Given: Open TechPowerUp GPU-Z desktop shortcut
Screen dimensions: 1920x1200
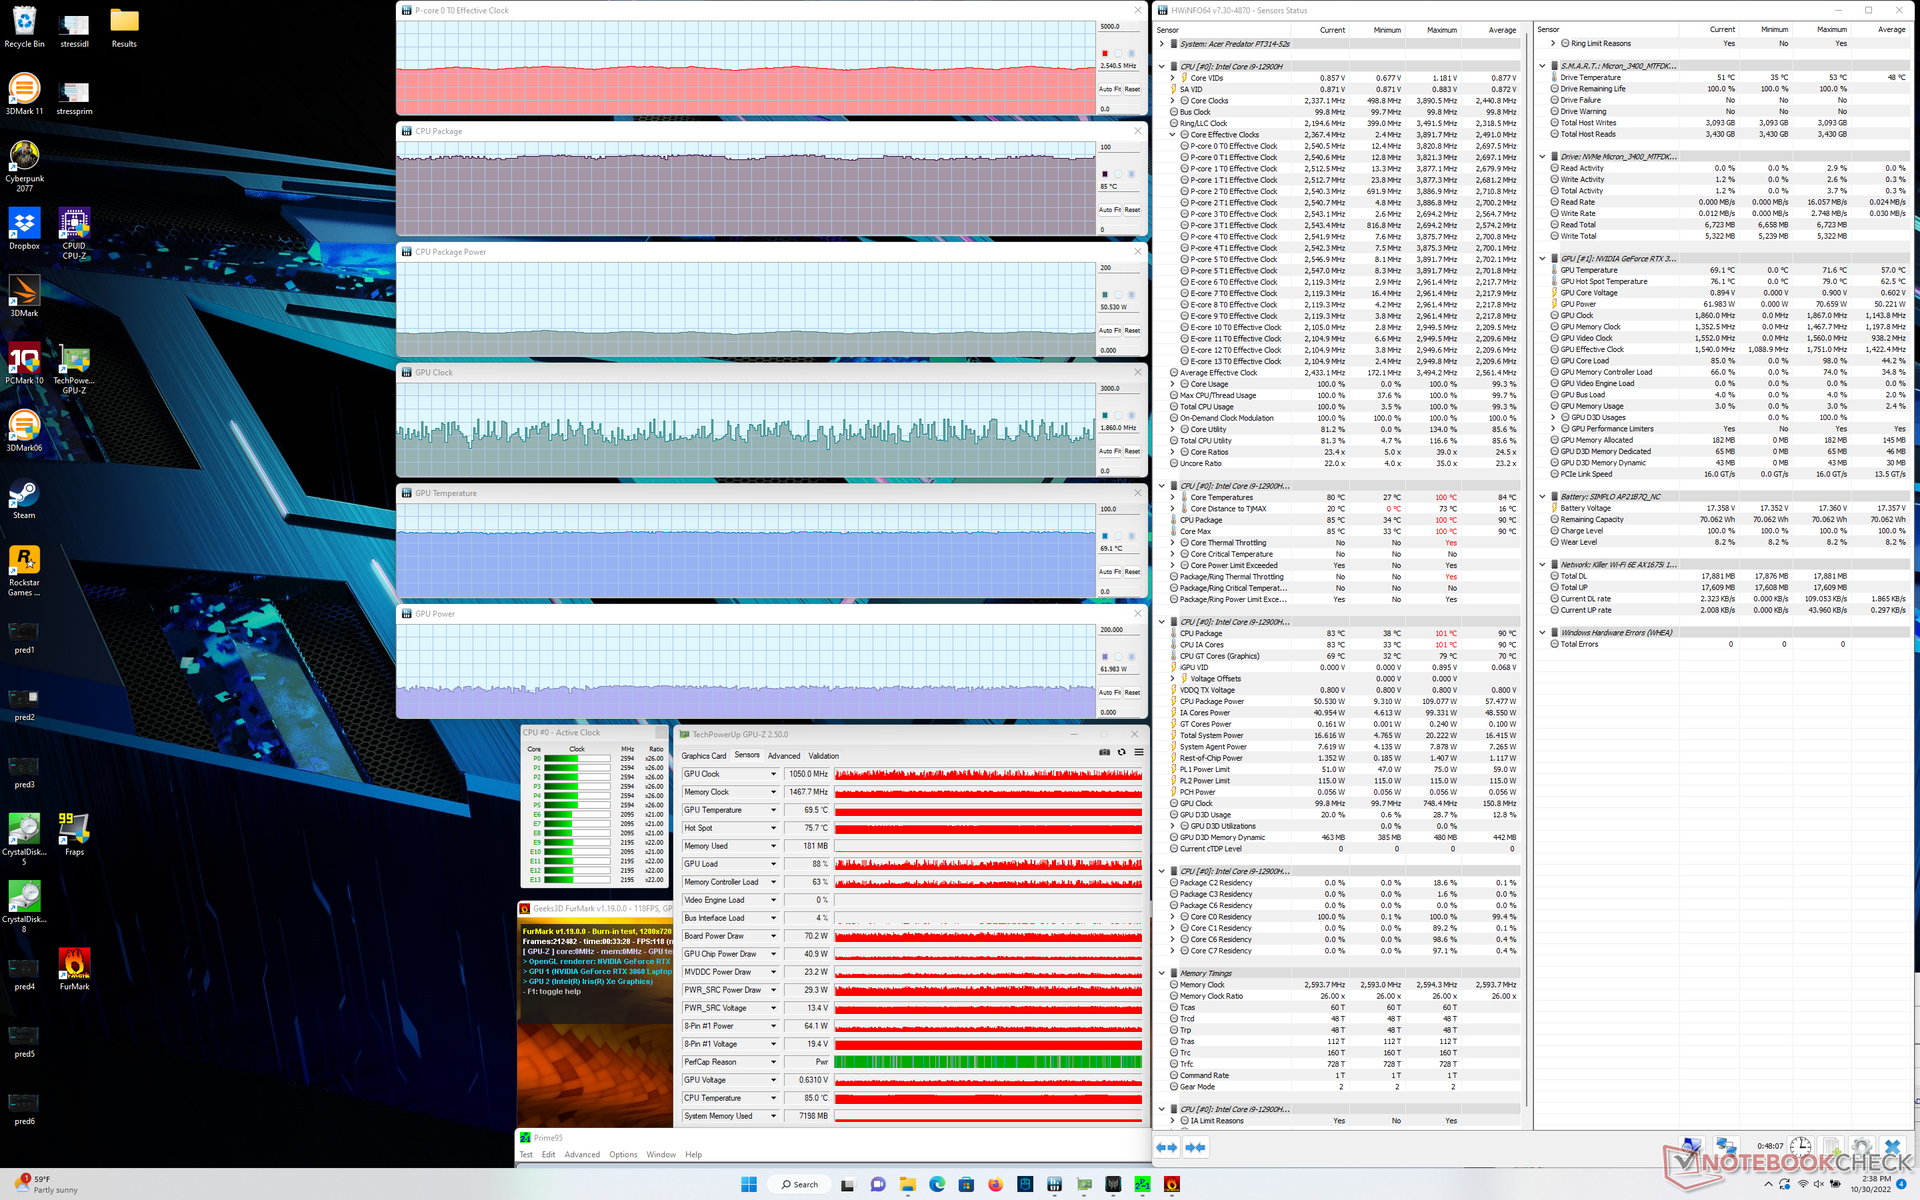Looking at the screenshot, I should 74,369.
